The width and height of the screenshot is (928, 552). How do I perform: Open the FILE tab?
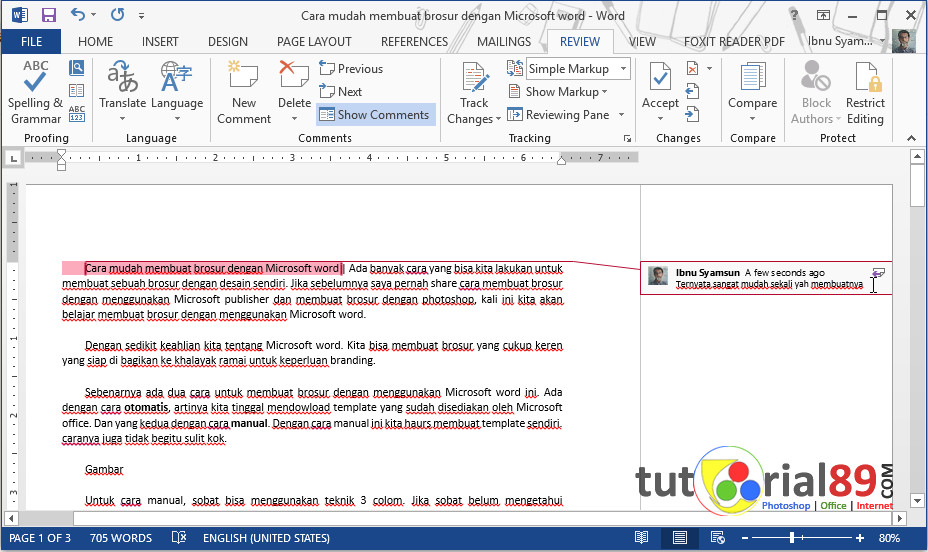click(31, 41)
